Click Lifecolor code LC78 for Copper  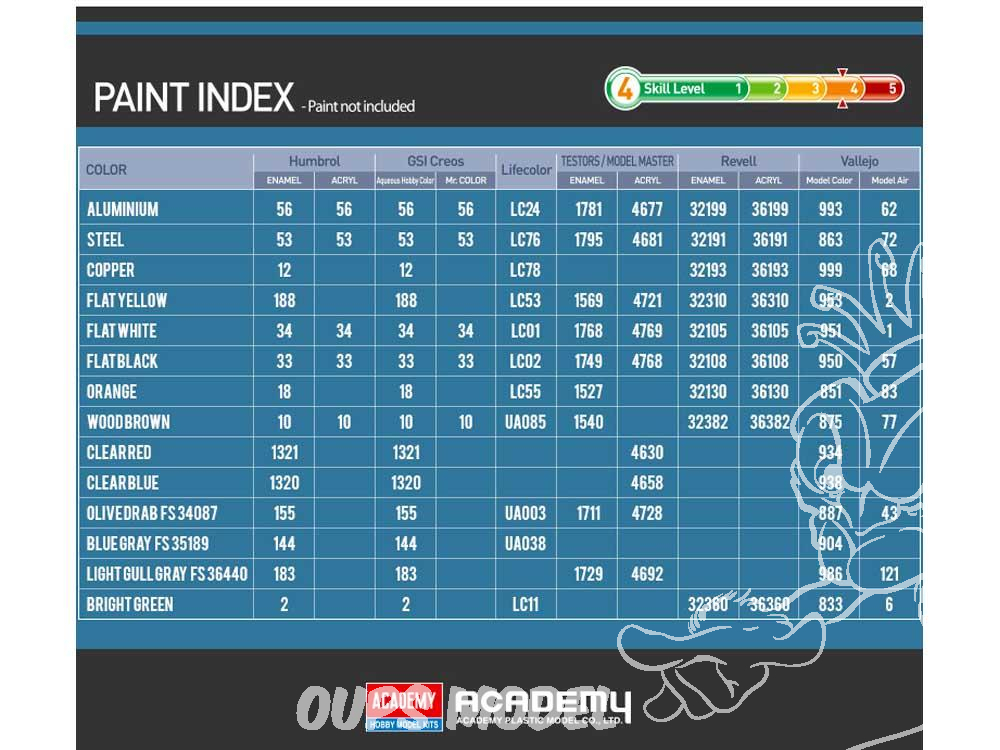(x=526, y=270)
